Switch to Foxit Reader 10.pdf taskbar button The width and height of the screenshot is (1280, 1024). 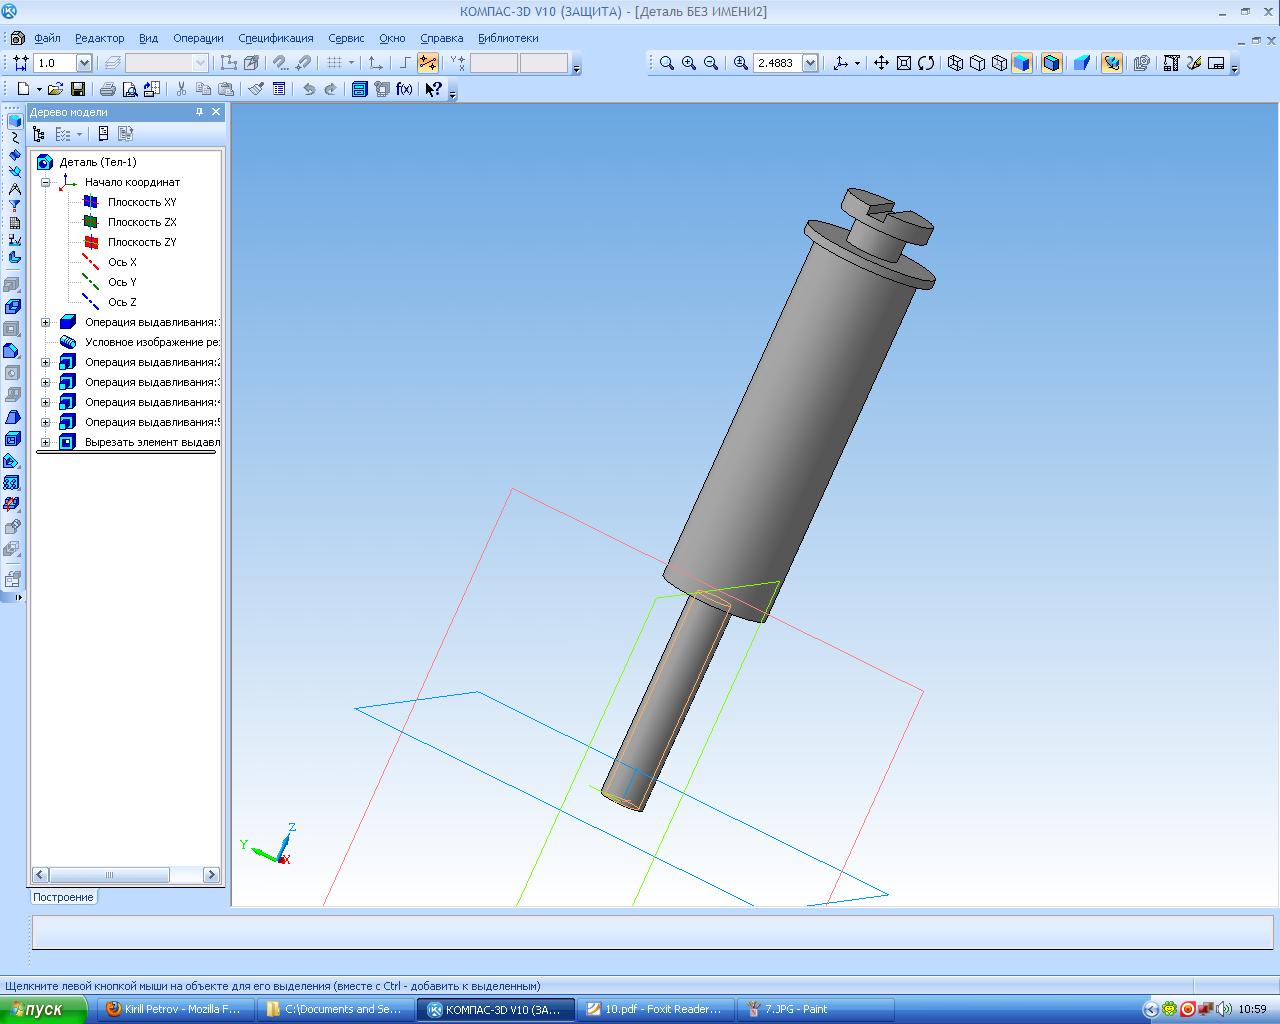pos(655,1009)
